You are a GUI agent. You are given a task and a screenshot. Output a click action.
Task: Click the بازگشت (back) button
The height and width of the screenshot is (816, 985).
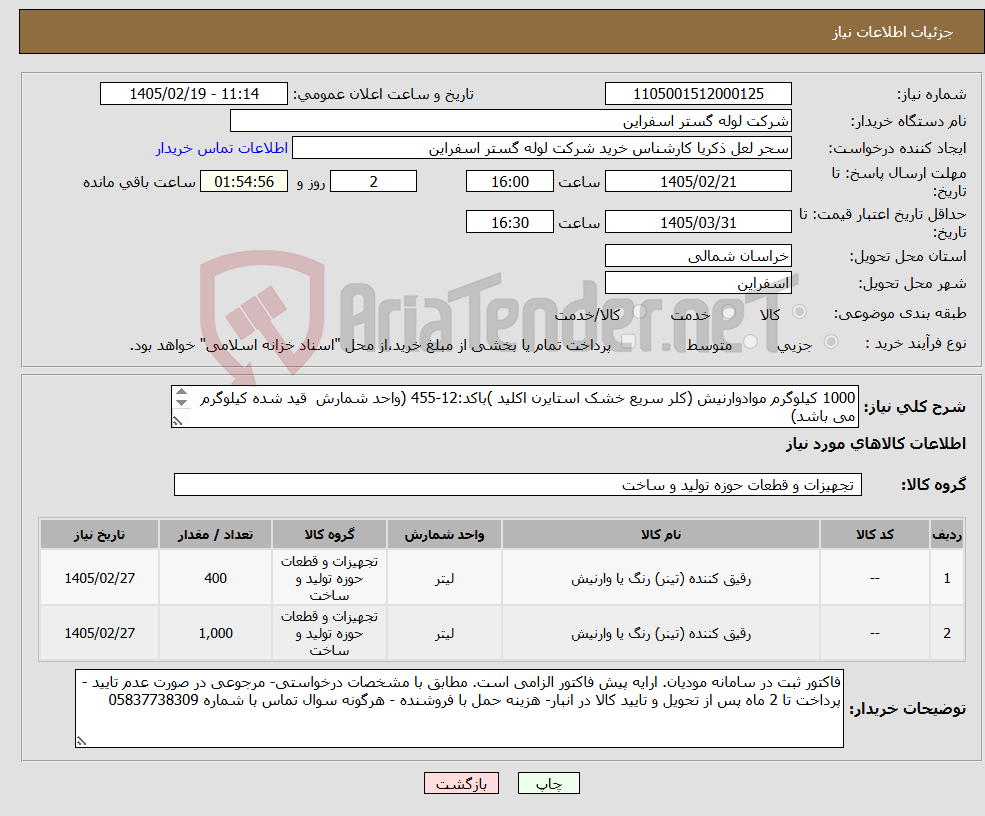click(x=461, y=783)
